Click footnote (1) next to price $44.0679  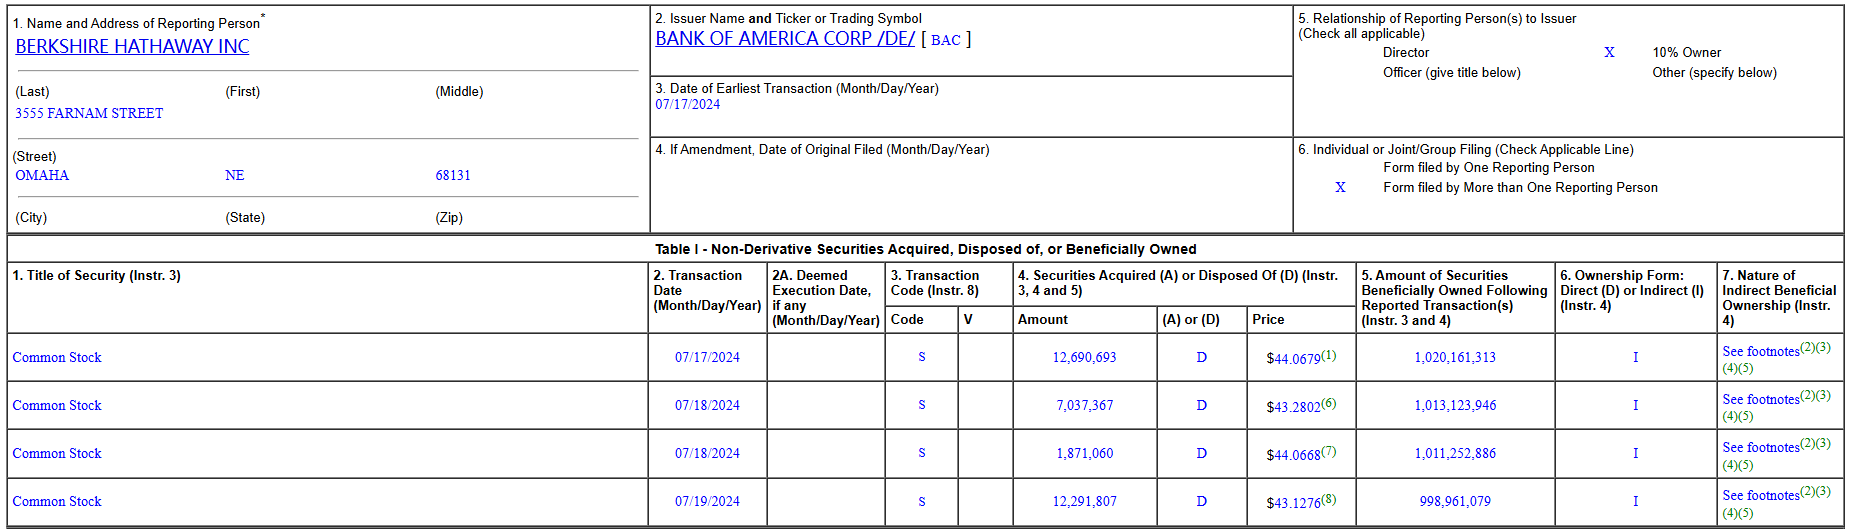point(1329,355)
